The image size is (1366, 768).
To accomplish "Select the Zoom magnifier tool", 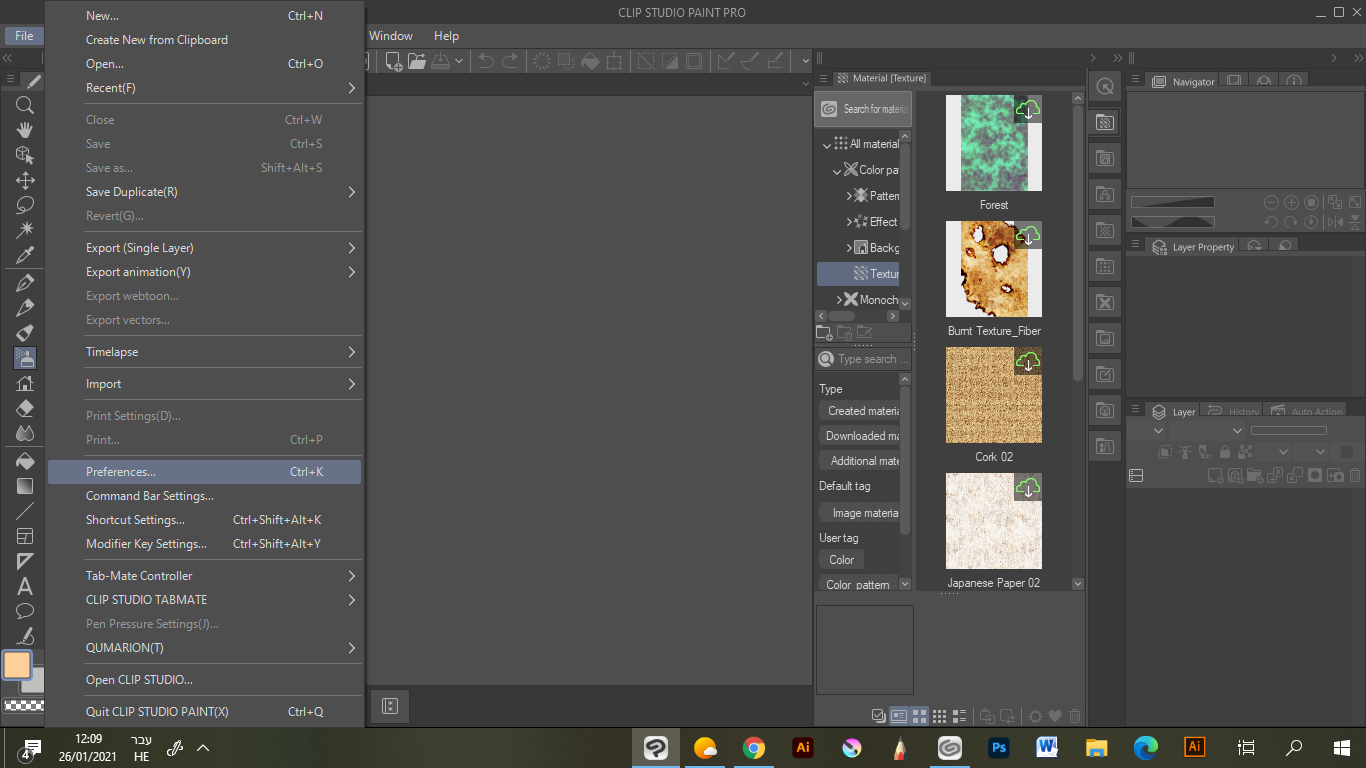I will point(25,105).
